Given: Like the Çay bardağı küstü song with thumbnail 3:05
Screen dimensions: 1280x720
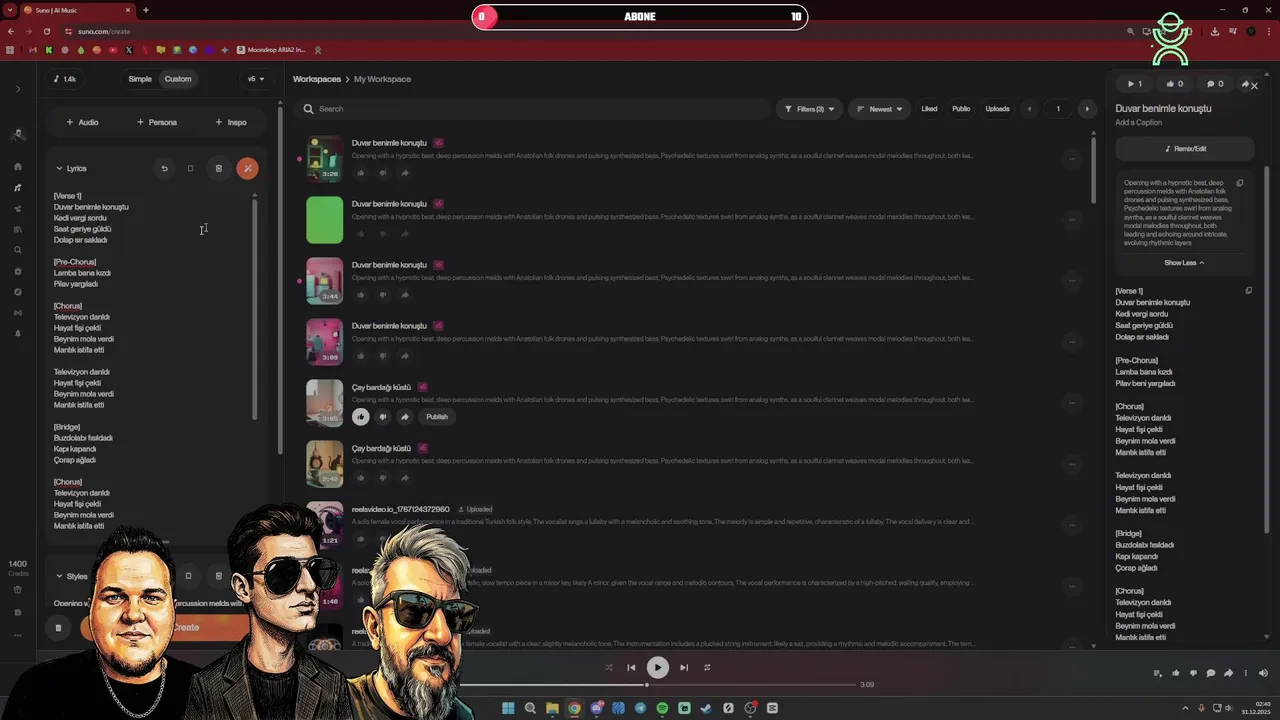Looking at the screenshot, I should 361,416.
